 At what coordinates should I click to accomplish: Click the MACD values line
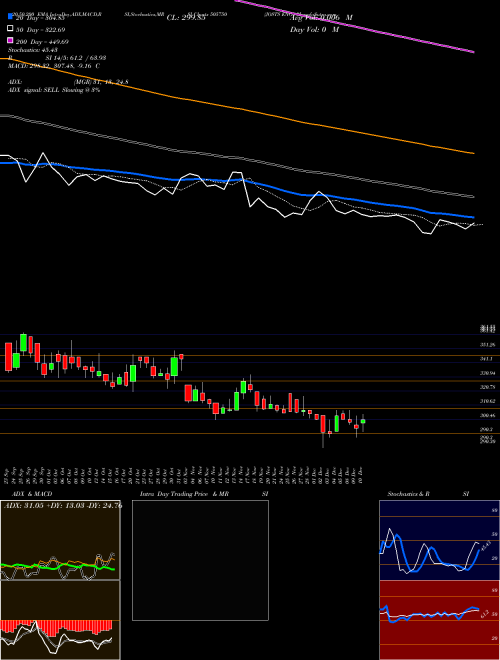click(54, 66)
